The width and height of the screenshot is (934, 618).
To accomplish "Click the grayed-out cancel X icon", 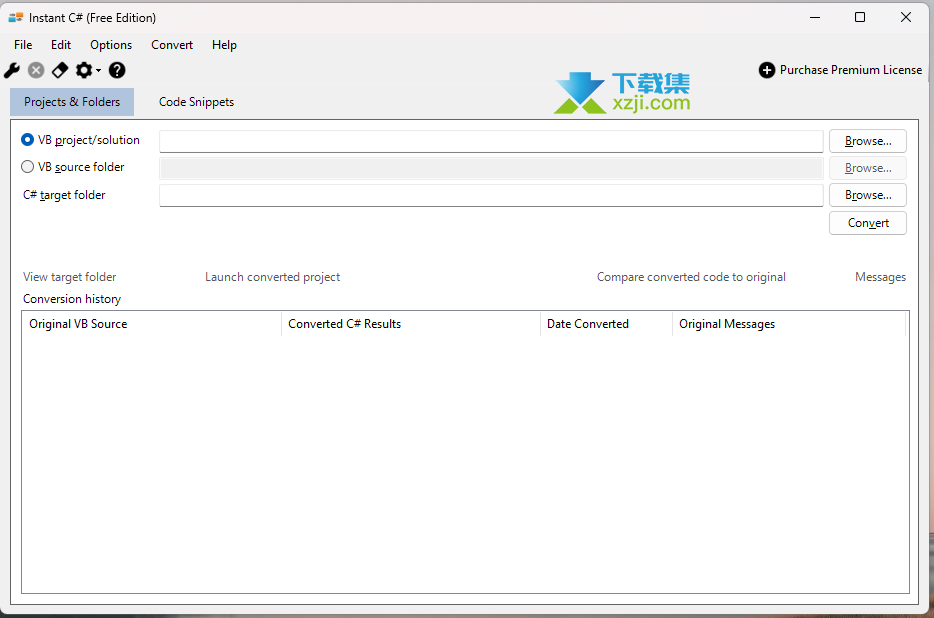I will click(x=36, y=70).
